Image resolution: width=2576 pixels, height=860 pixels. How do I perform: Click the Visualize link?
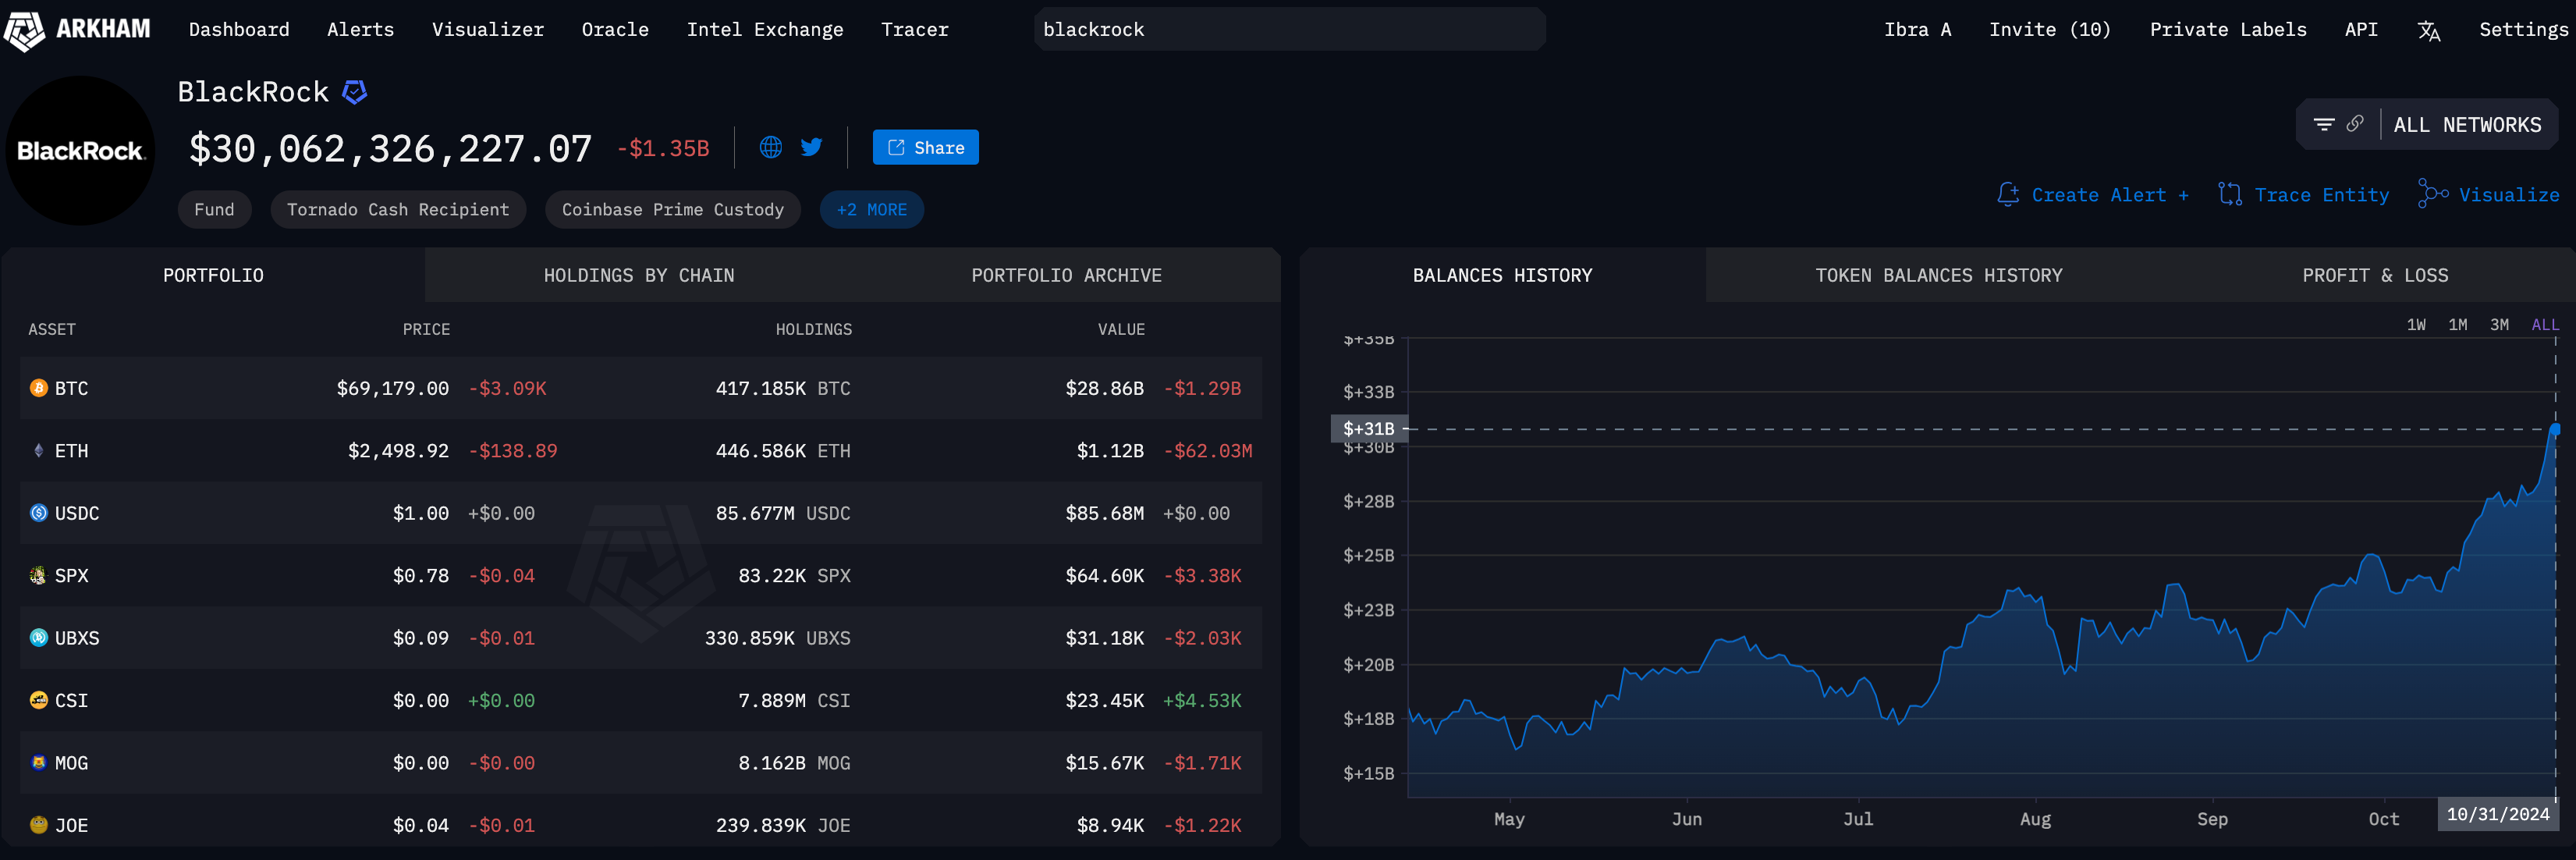click(2489, 195)
